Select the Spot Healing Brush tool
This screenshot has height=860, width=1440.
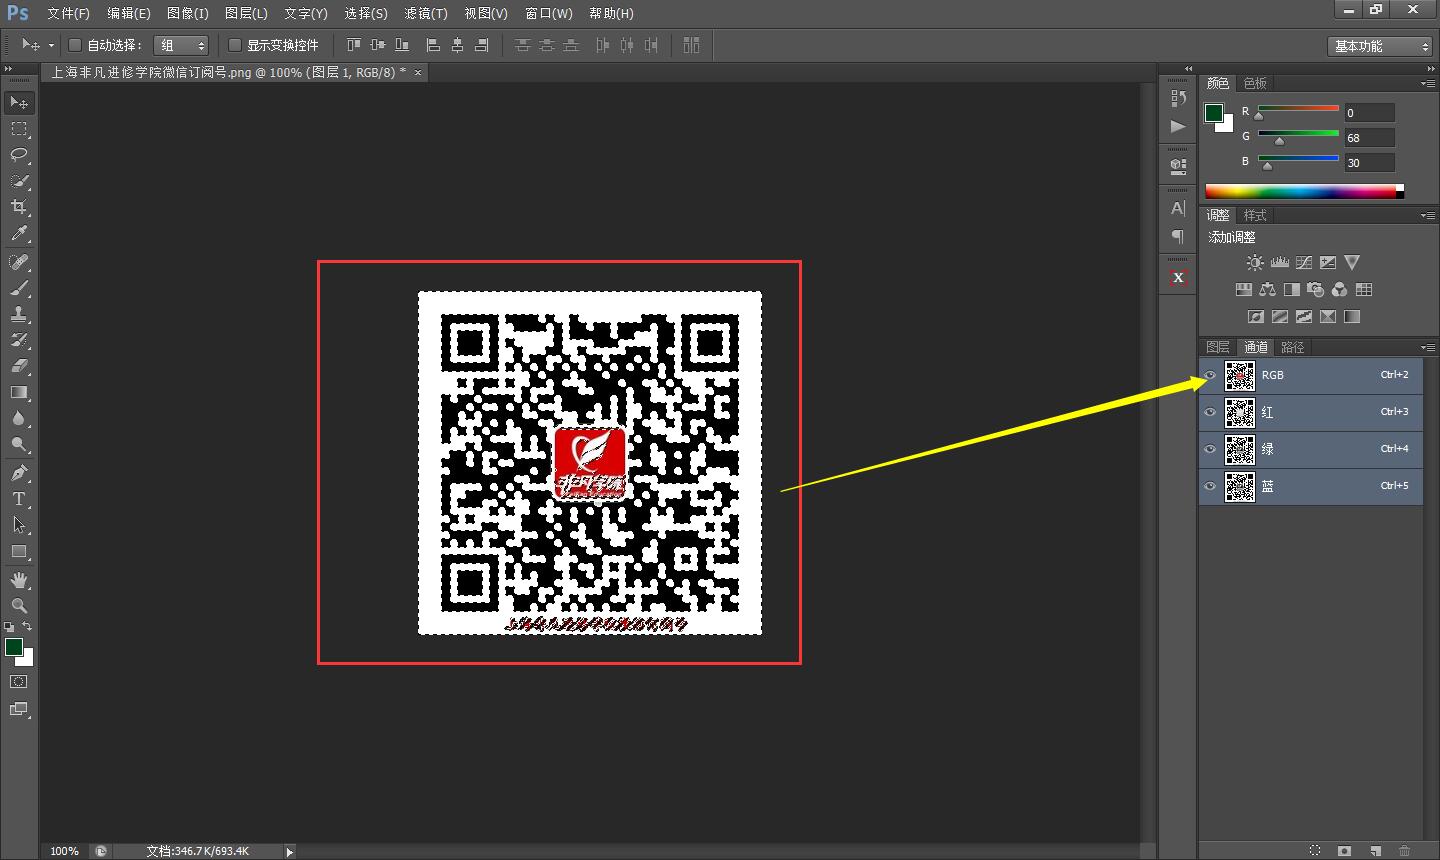[x=19, y=262]
